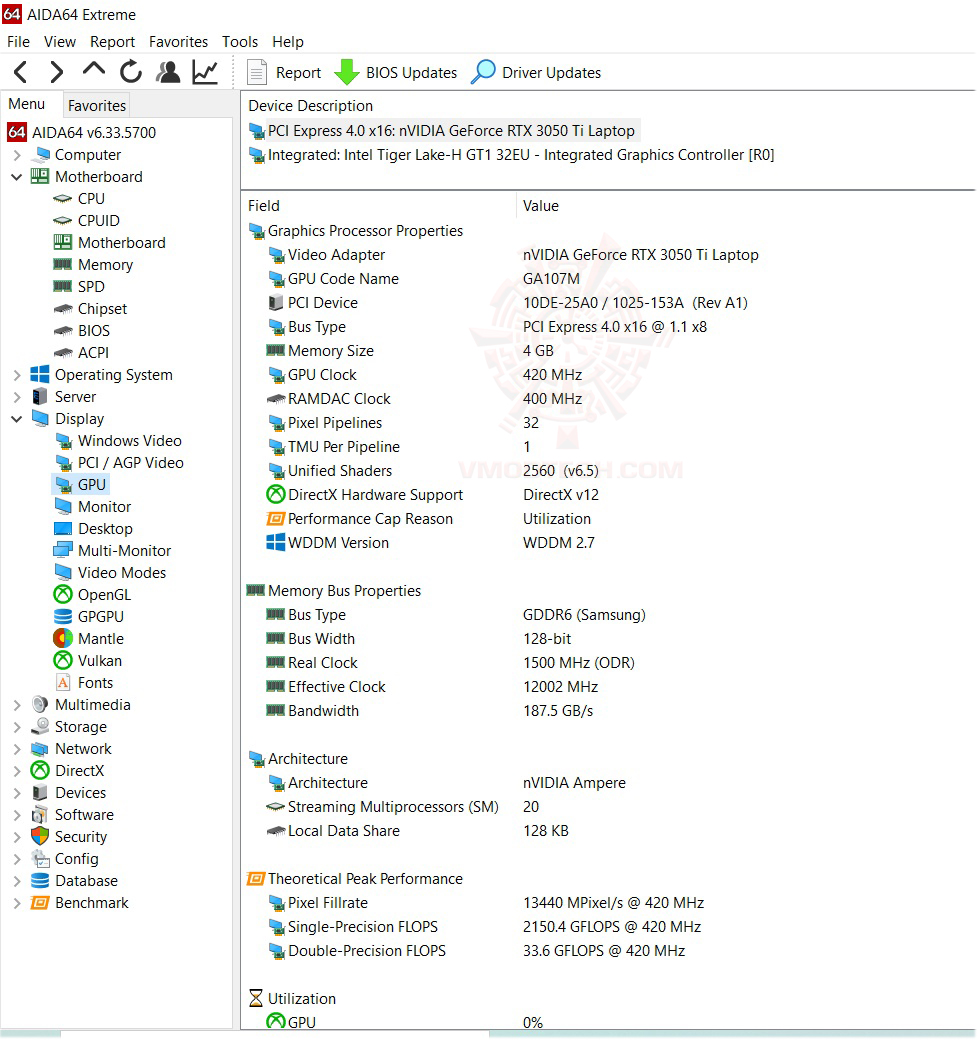Expand the Multimedia tree node
978x1040 pixels.
click(x=17, y=705)
